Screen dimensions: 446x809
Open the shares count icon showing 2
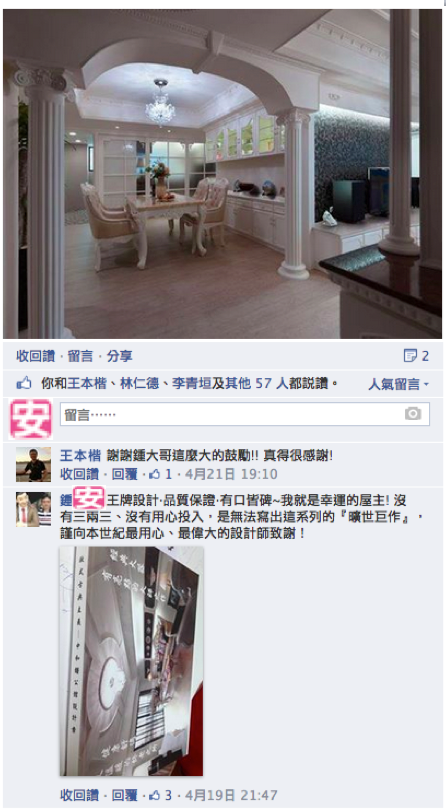pyautogui.click(x=416, y=355)
